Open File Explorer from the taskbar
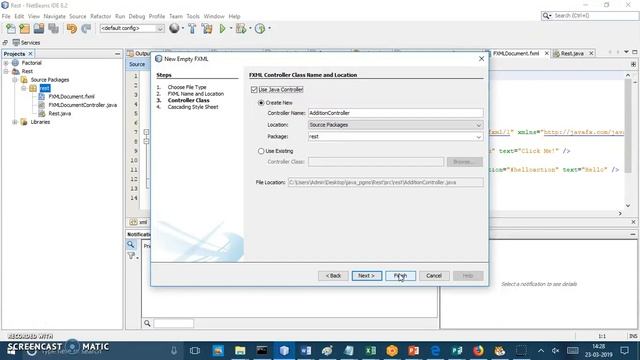The image size is (640, 360). pyautogui.click(x=240, y=350)
